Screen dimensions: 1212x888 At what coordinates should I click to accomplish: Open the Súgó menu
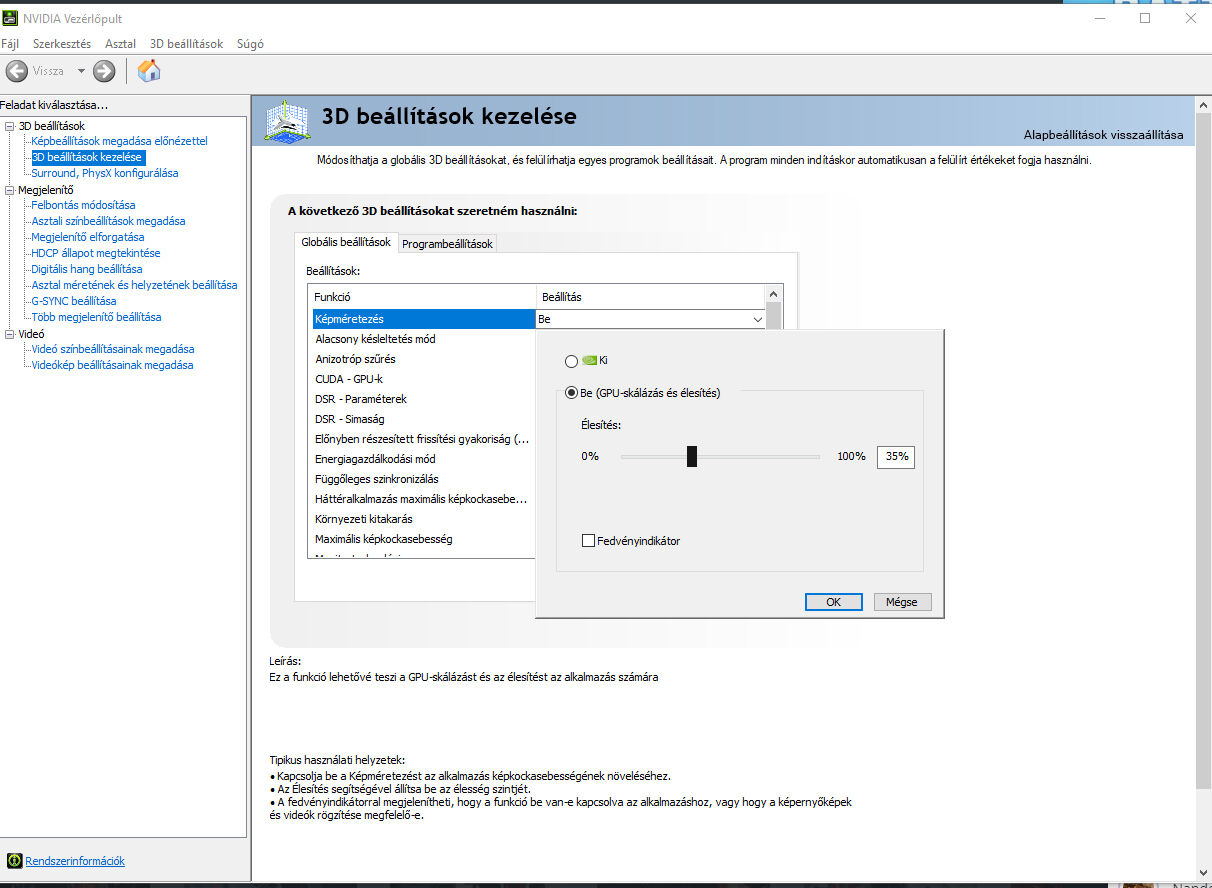click(250, 44)
